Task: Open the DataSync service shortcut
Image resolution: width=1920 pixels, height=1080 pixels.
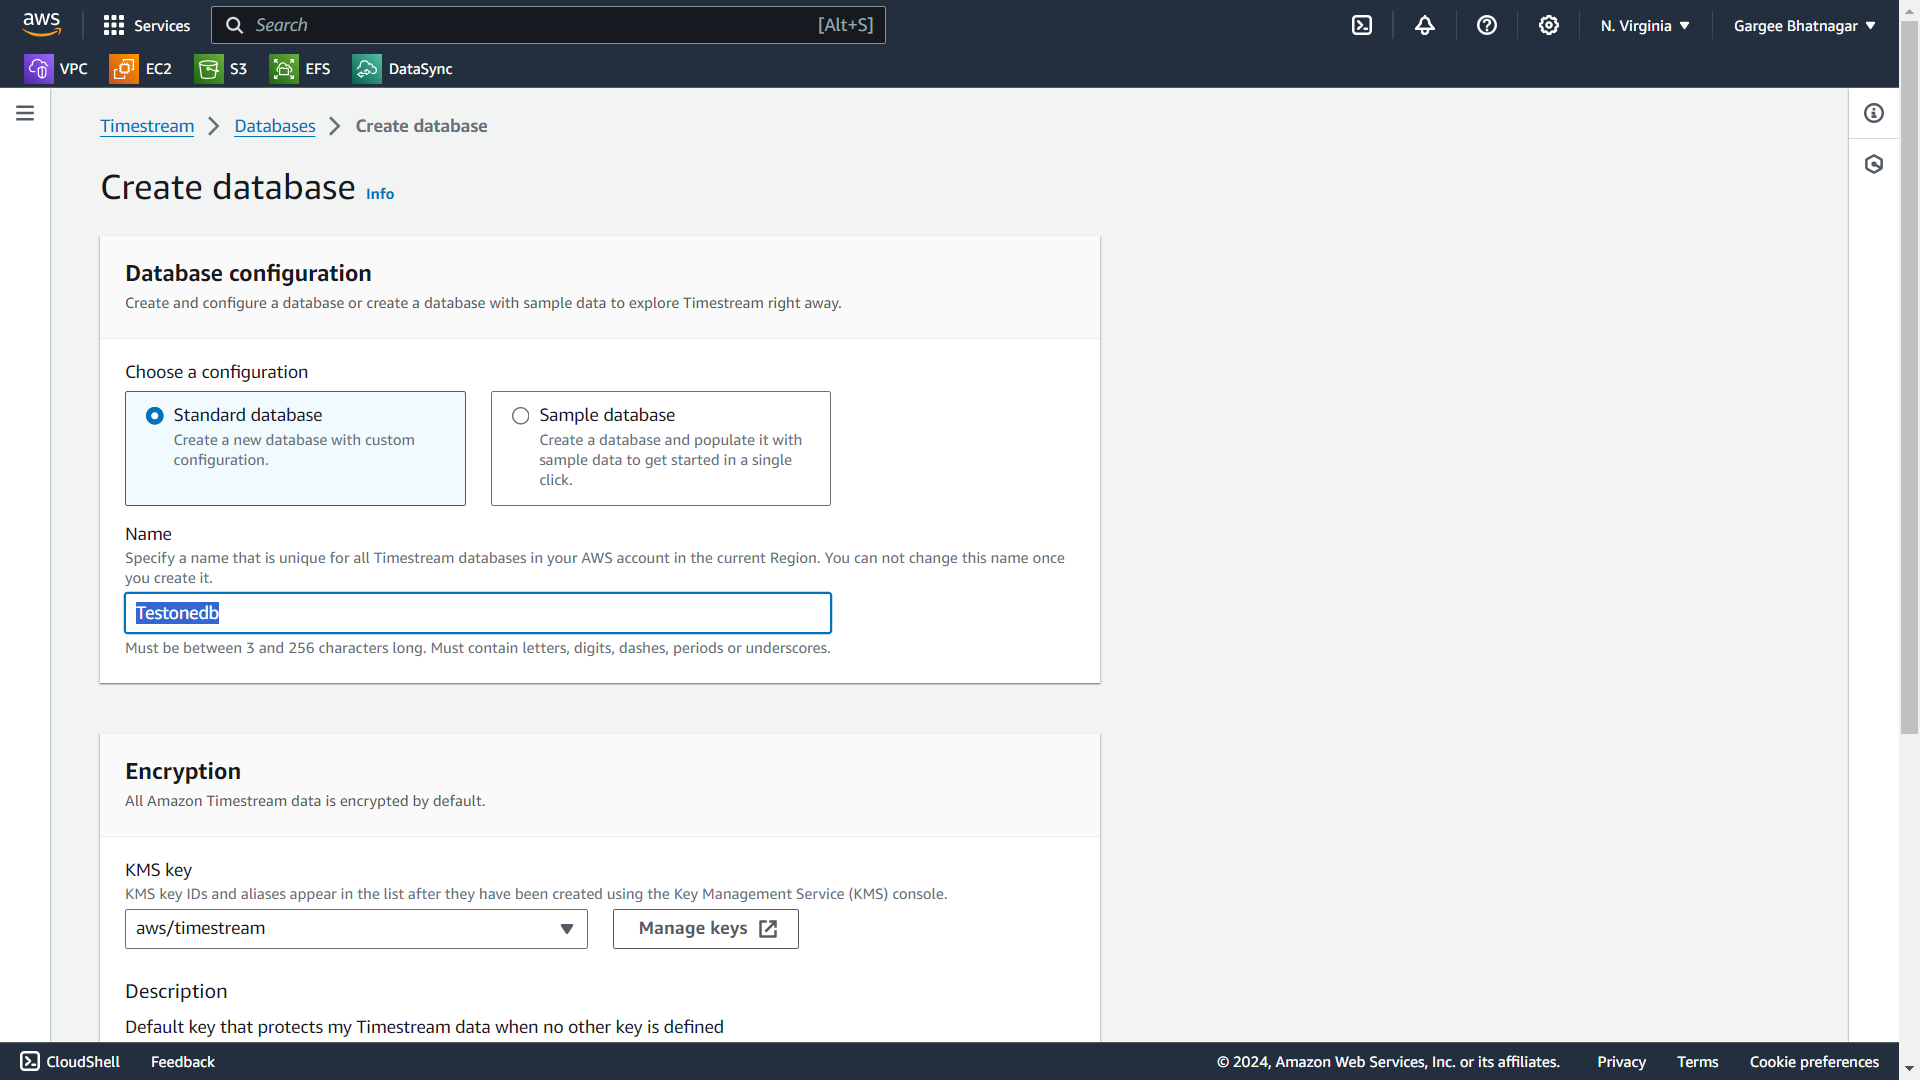Action: pyautogui.click(x=403, y=69)
